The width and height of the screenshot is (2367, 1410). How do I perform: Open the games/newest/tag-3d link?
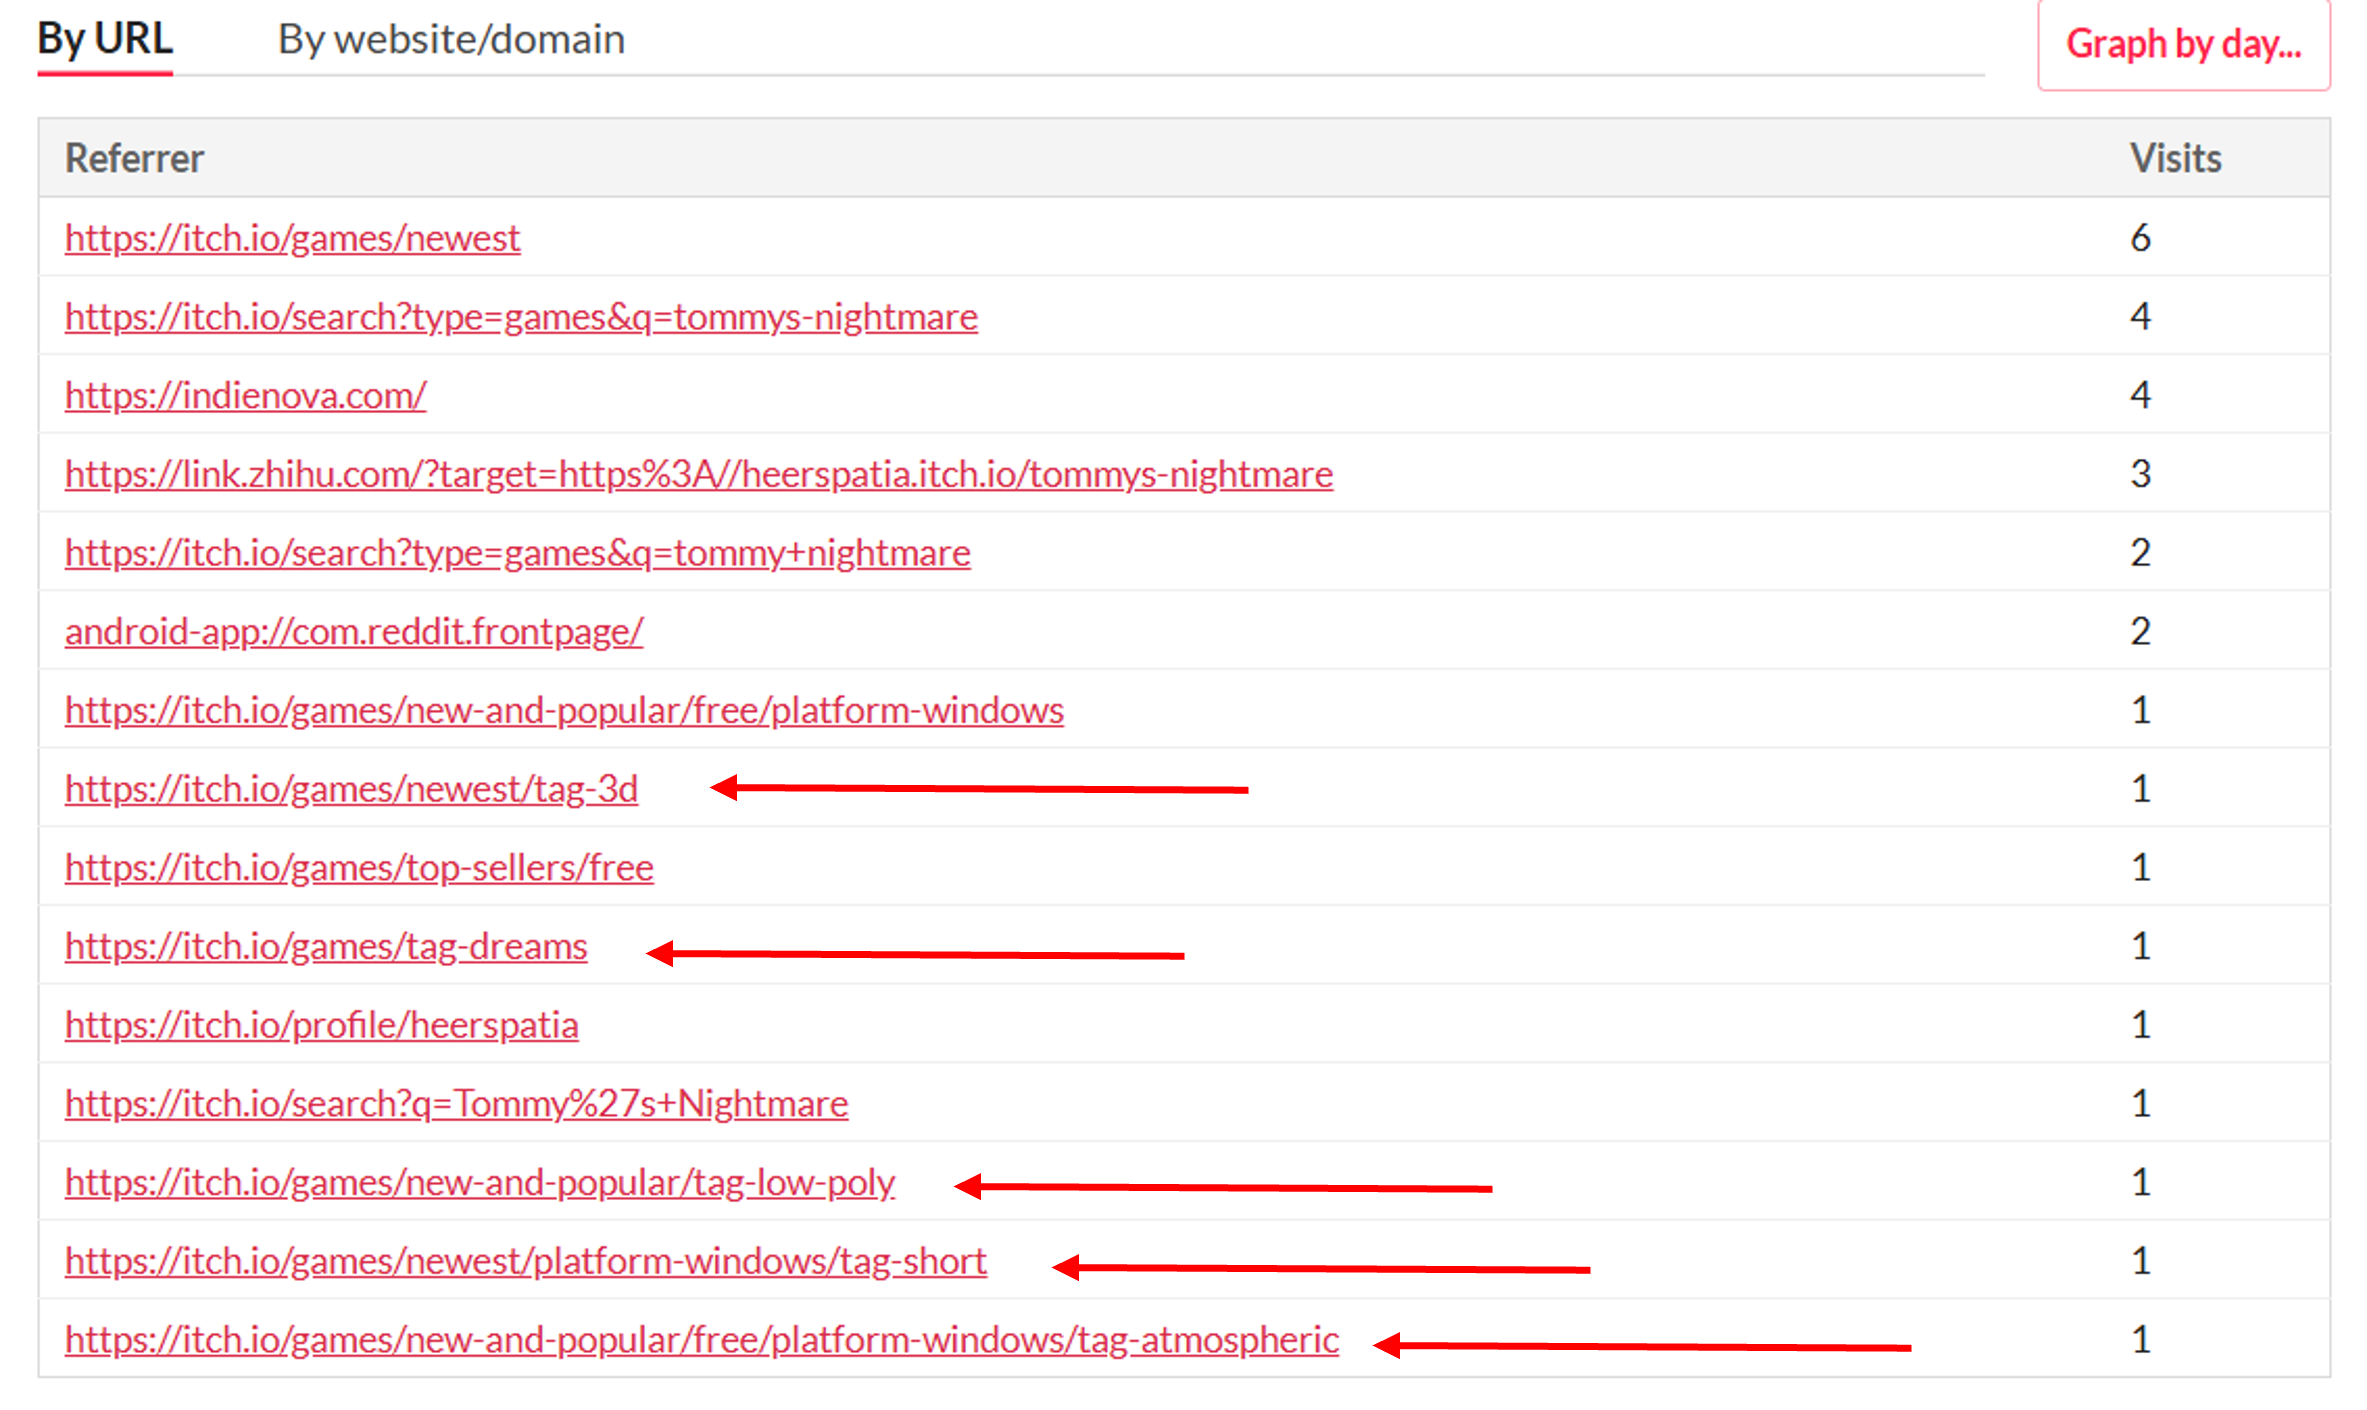tap(351, 789)
